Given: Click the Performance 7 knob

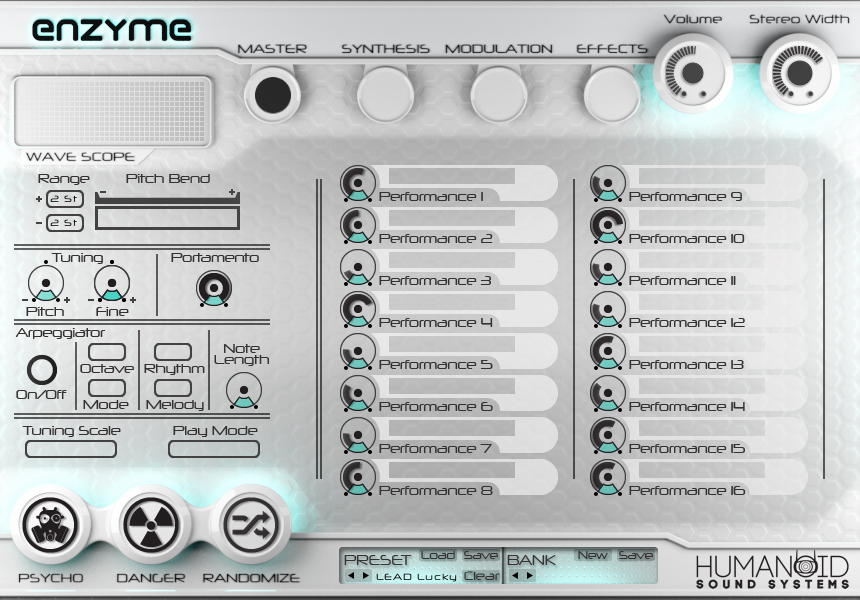Looking at the screenshot, I should coord(358,435).
